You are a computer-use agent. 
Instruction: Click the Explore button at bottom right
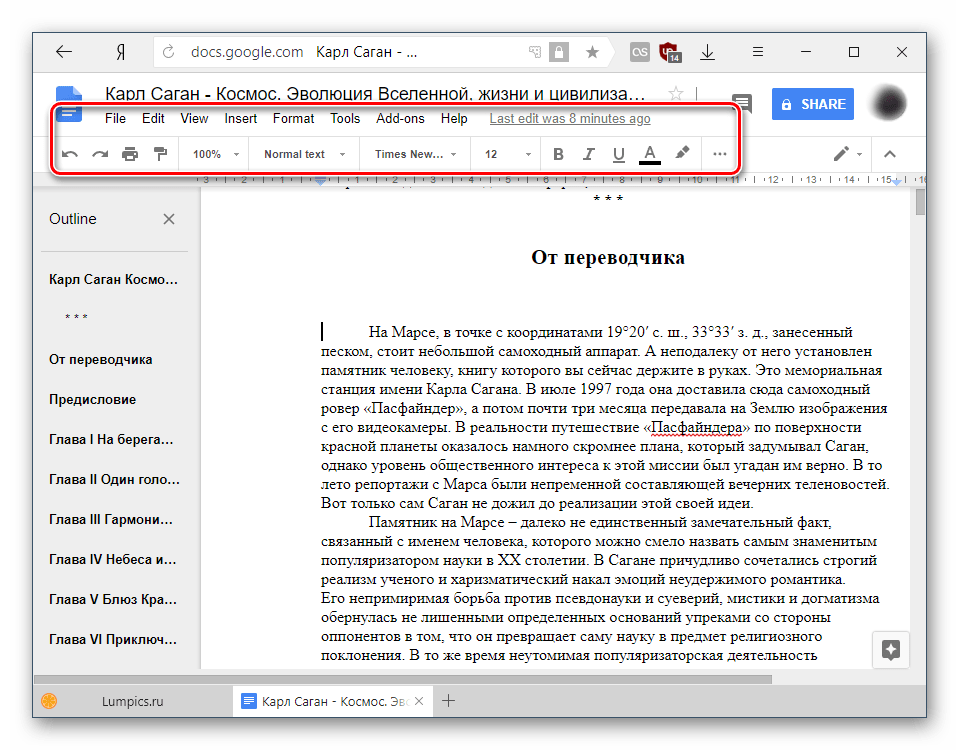pyautogui.click(x=890, y=650)
